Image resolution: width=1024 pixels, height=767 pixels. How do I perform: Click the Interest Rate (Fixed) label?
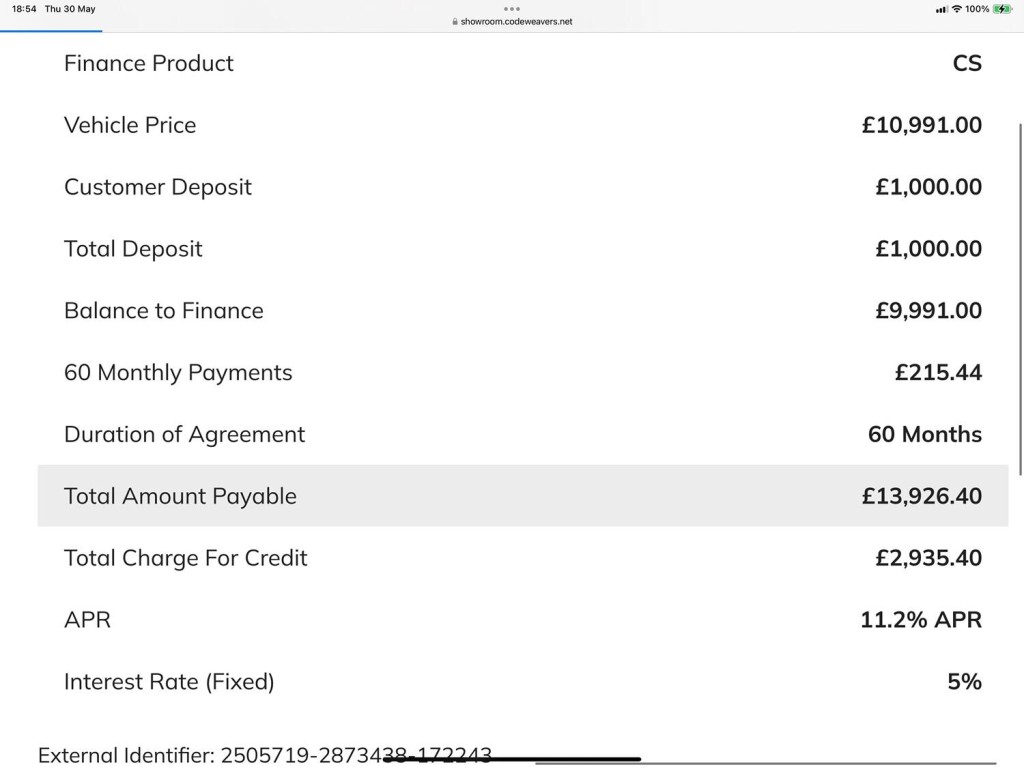pos(169,682)
